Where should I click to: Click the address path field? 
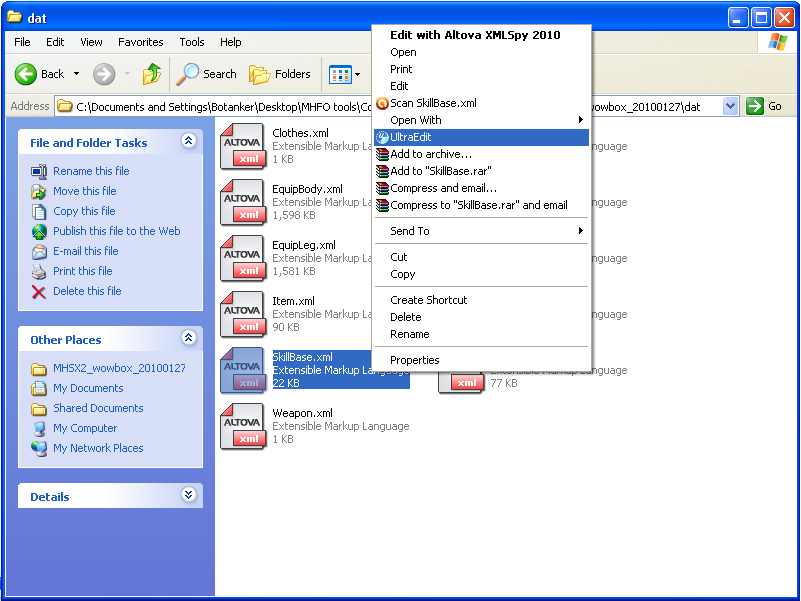click(x=396, y=106)
